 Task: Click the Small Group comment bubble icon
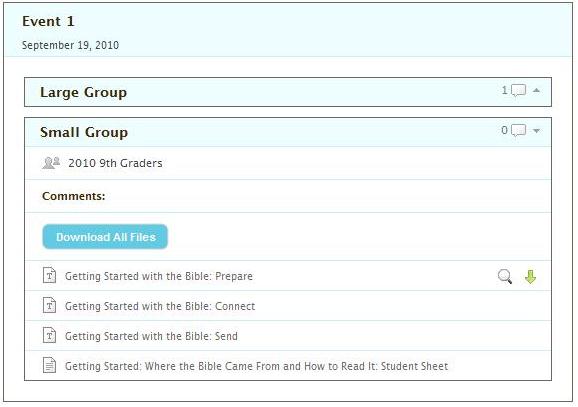click(518, 131)
